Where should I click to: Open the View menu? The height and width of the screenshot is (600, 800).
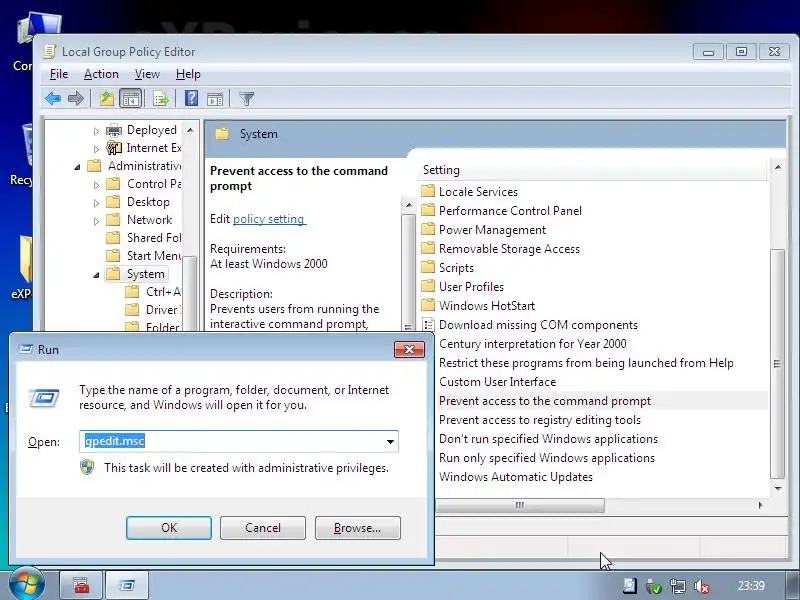click(147, 74)
